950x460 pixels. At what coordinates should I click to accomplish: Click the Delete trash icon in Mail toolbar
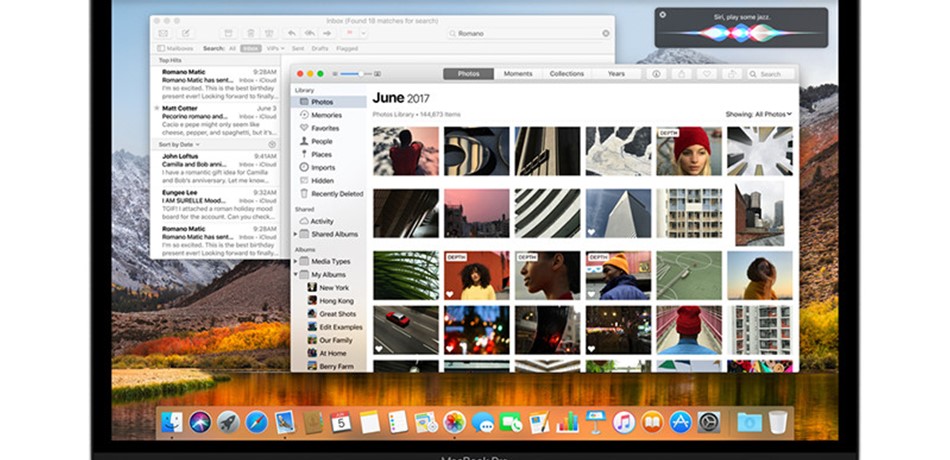click(x=250, y=33)
